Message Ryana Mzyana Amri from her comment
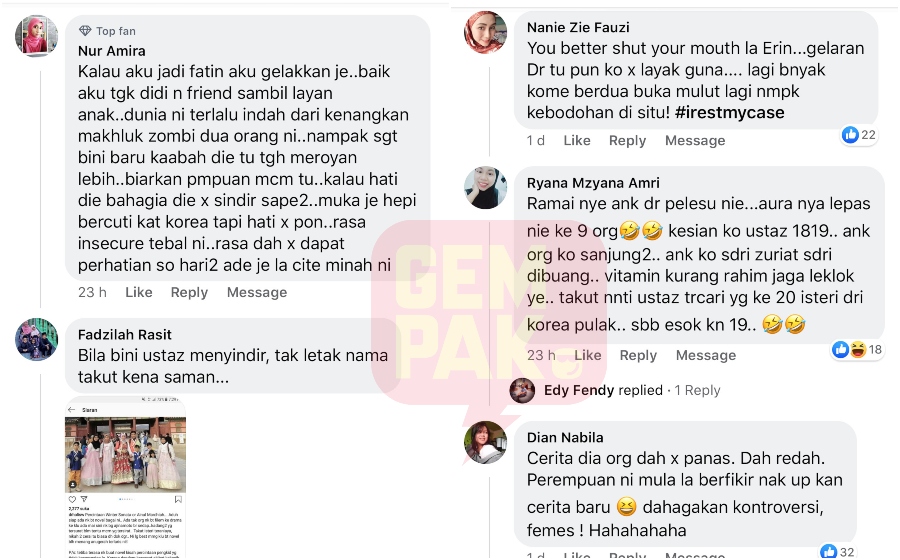Image resolution: width=900 pixels, height=560 pixels. (705, 355)
